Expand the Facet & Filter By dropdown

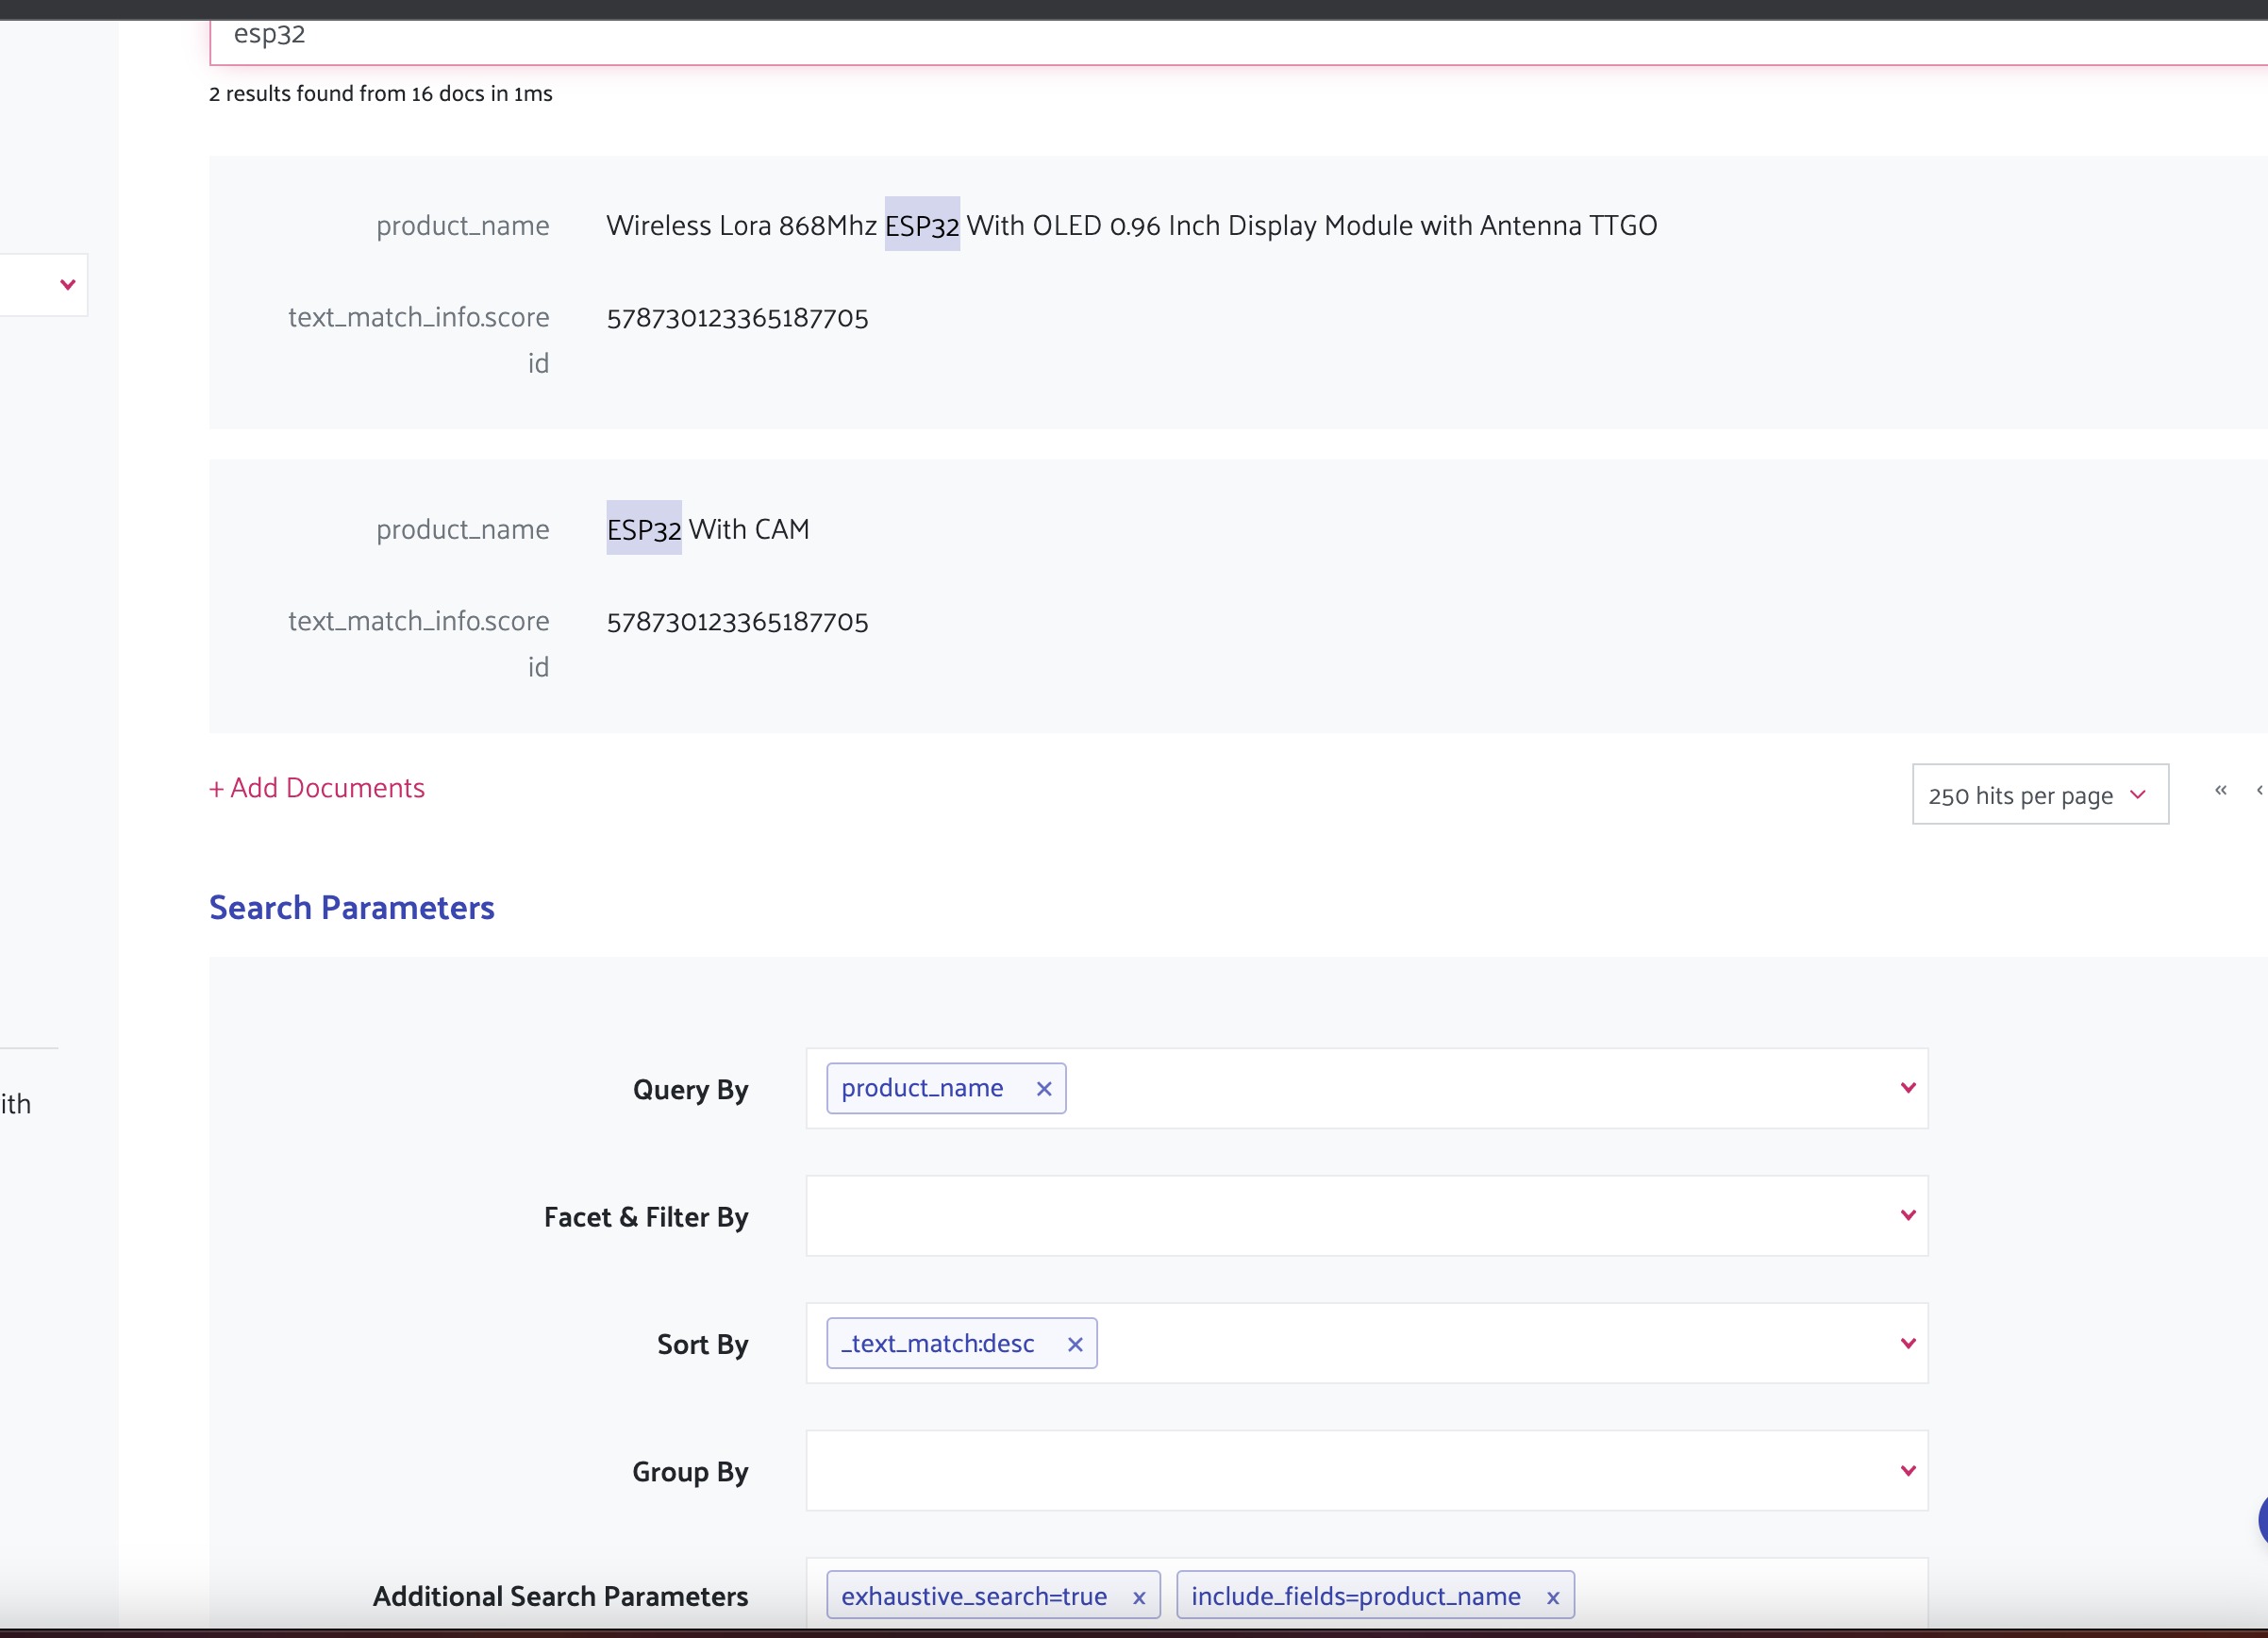[1908, 1216]
